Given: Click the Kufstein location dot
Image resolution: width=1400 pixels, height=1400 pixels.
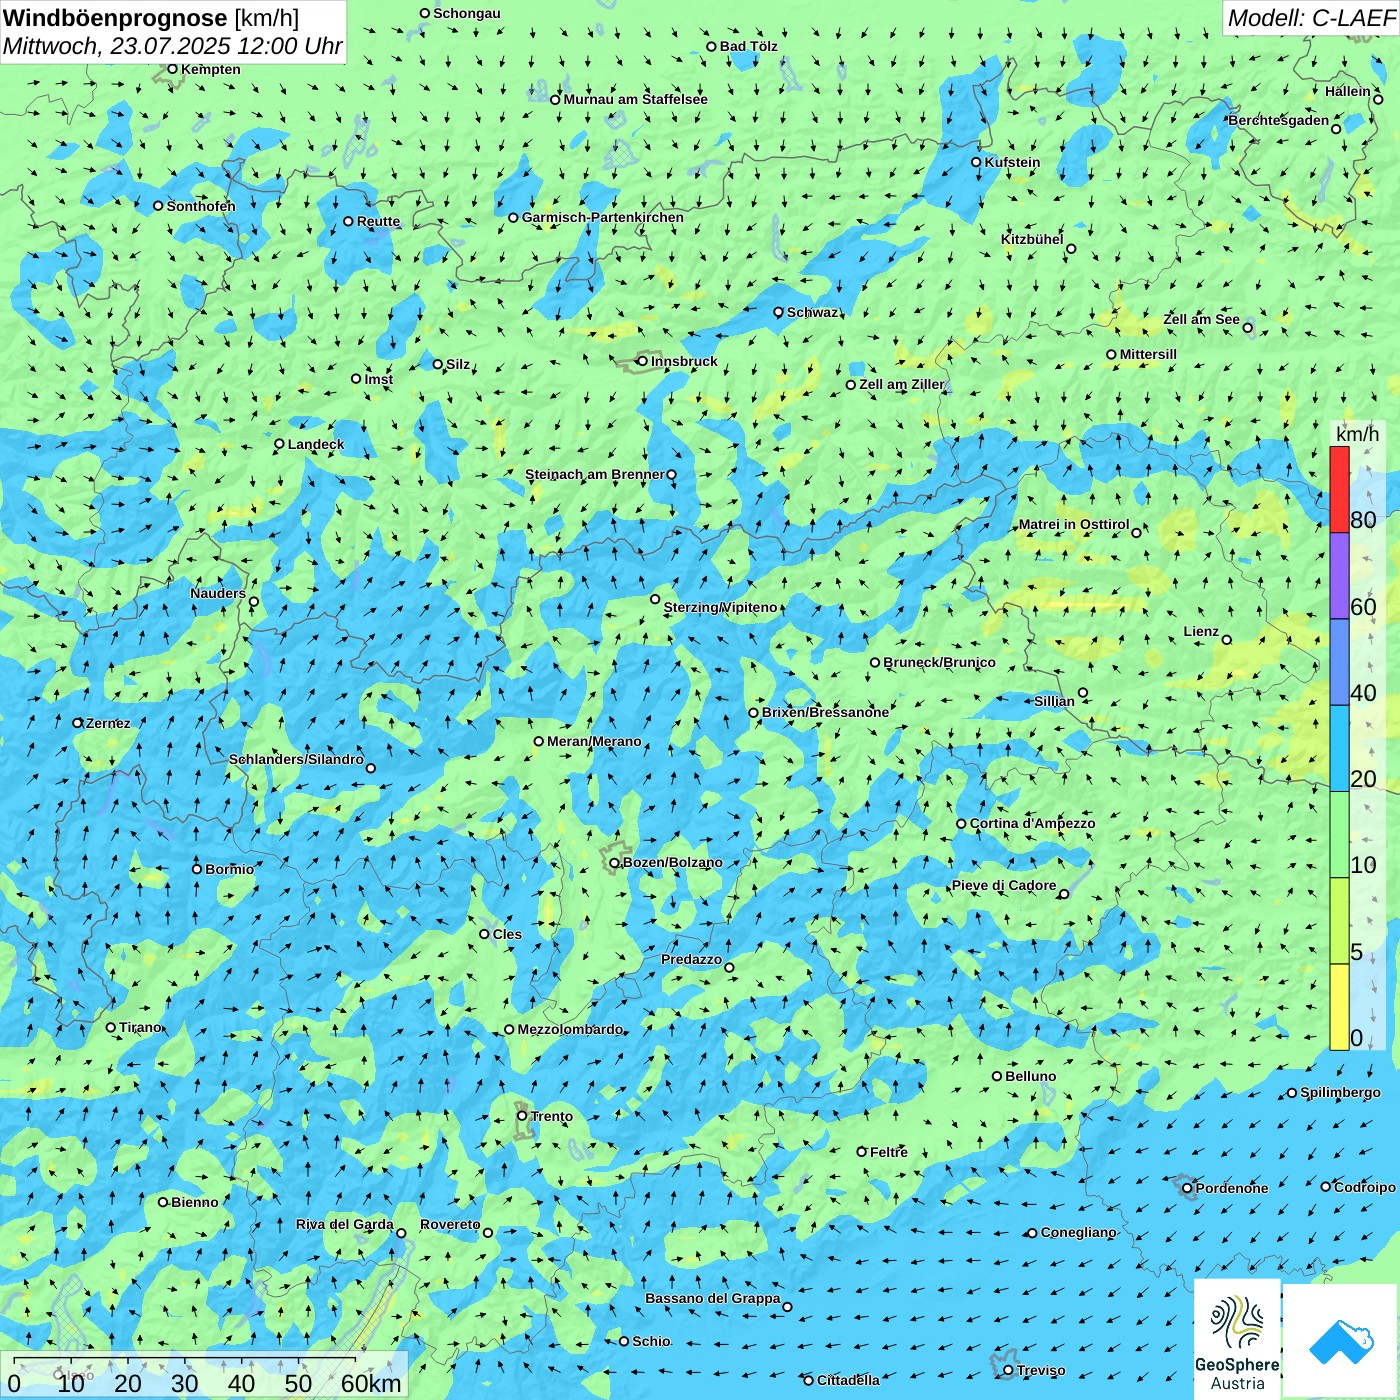Looking at the screenshot, I should pyautogui.click(x=977, y=162).
